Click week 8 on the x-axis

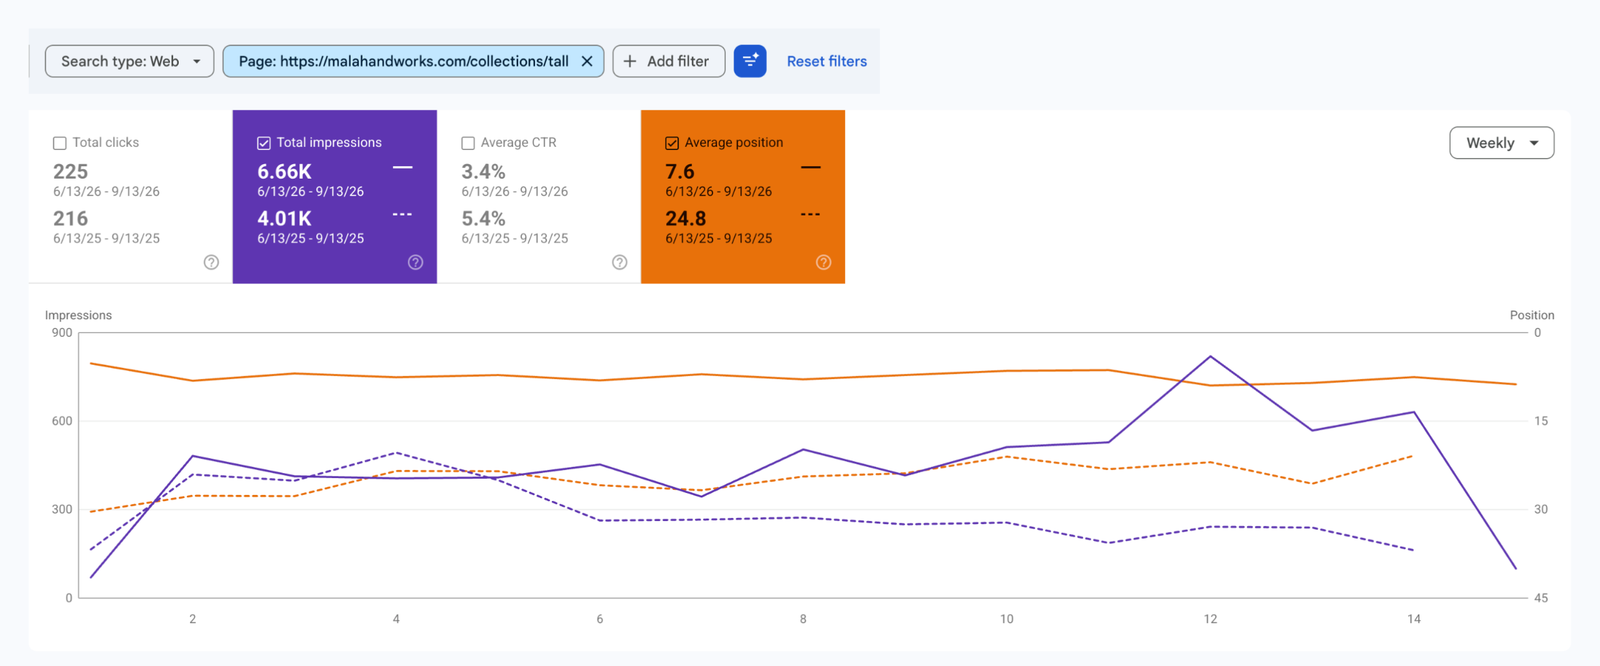click(x=803, y=619)
